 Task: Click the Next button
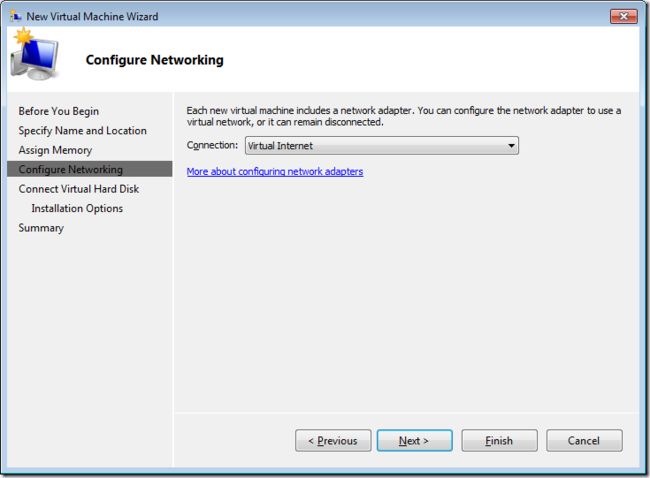[x=414, y=440]
